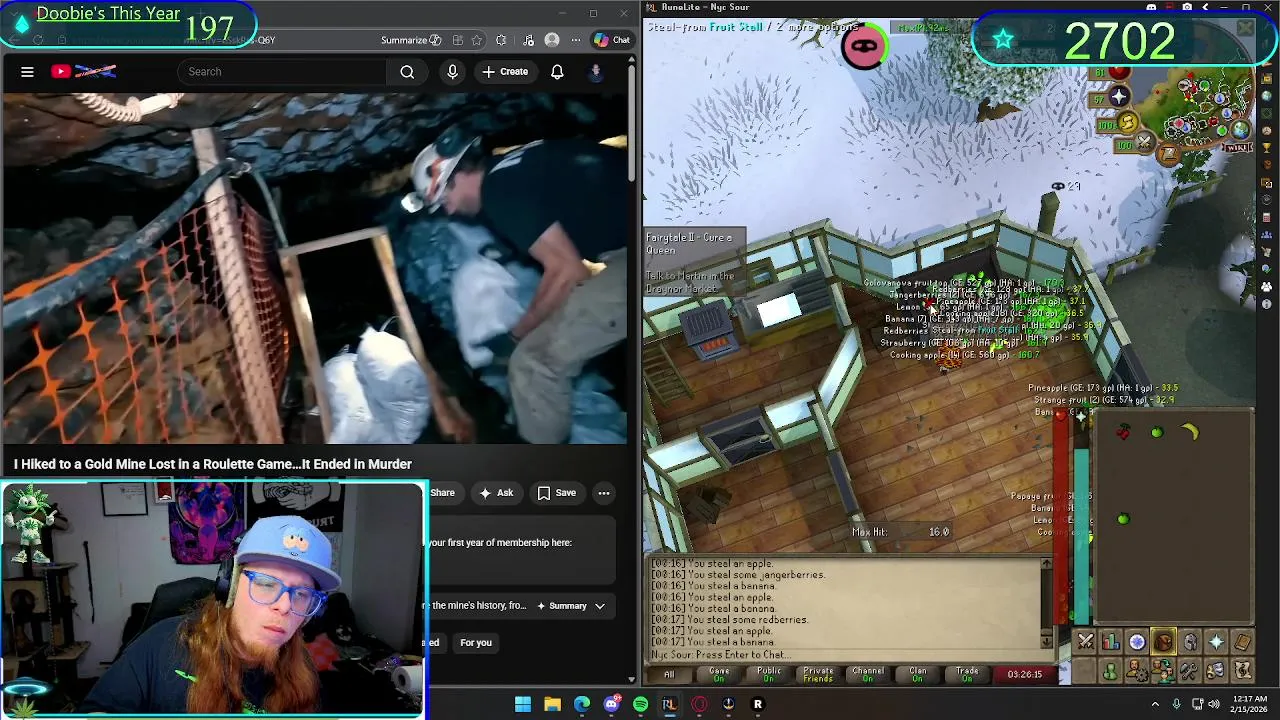Image resolution: width=1280 pixels, height=720 pixels.
Task: Show hidden system tray icons
Action: tap(1156, 704)
